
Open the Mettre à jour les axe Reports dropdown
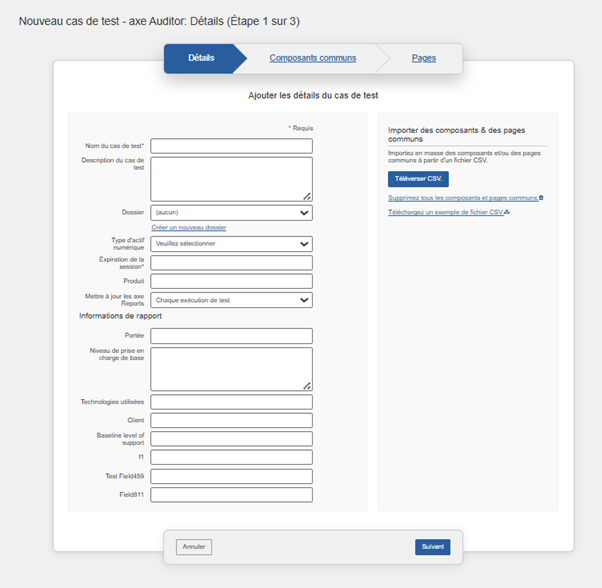[231, 300]
